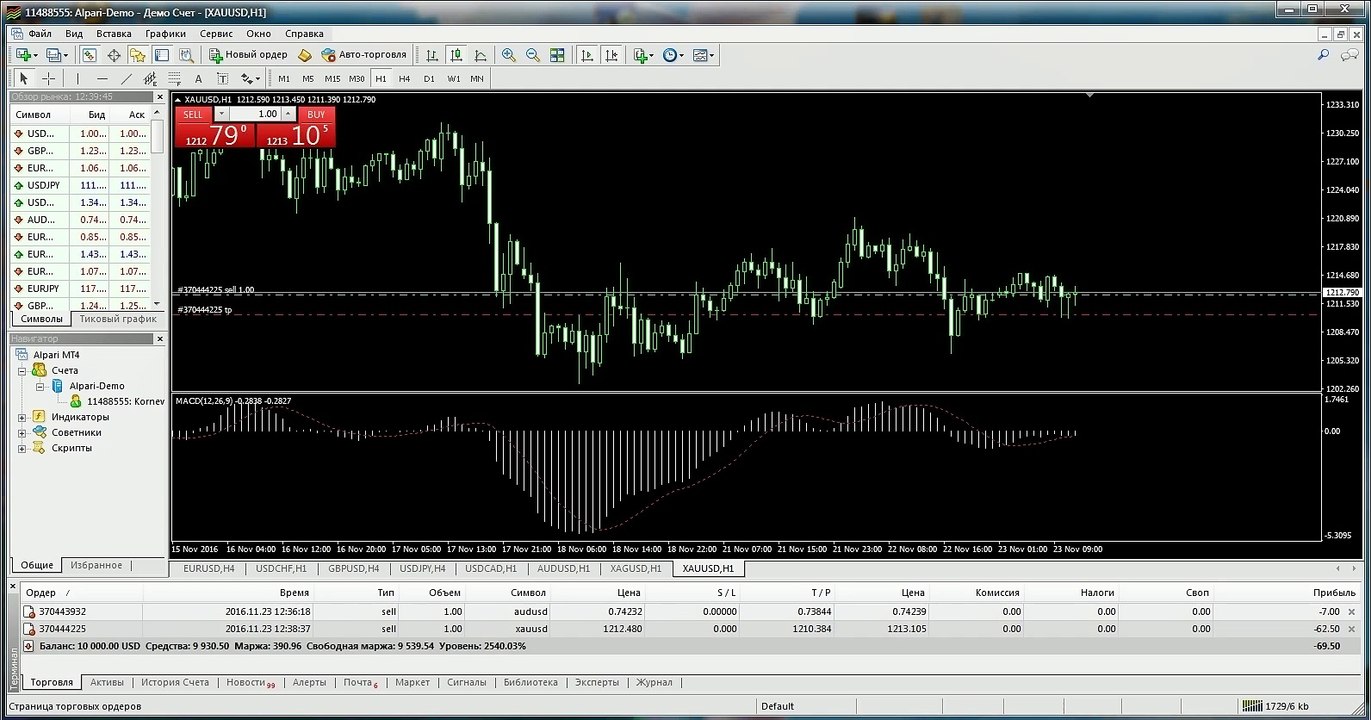This screenshot has height=720, width=1371.
Task: Switch chart to D1 timeframe
Action: pyautogui.click(x=429, y=78)
